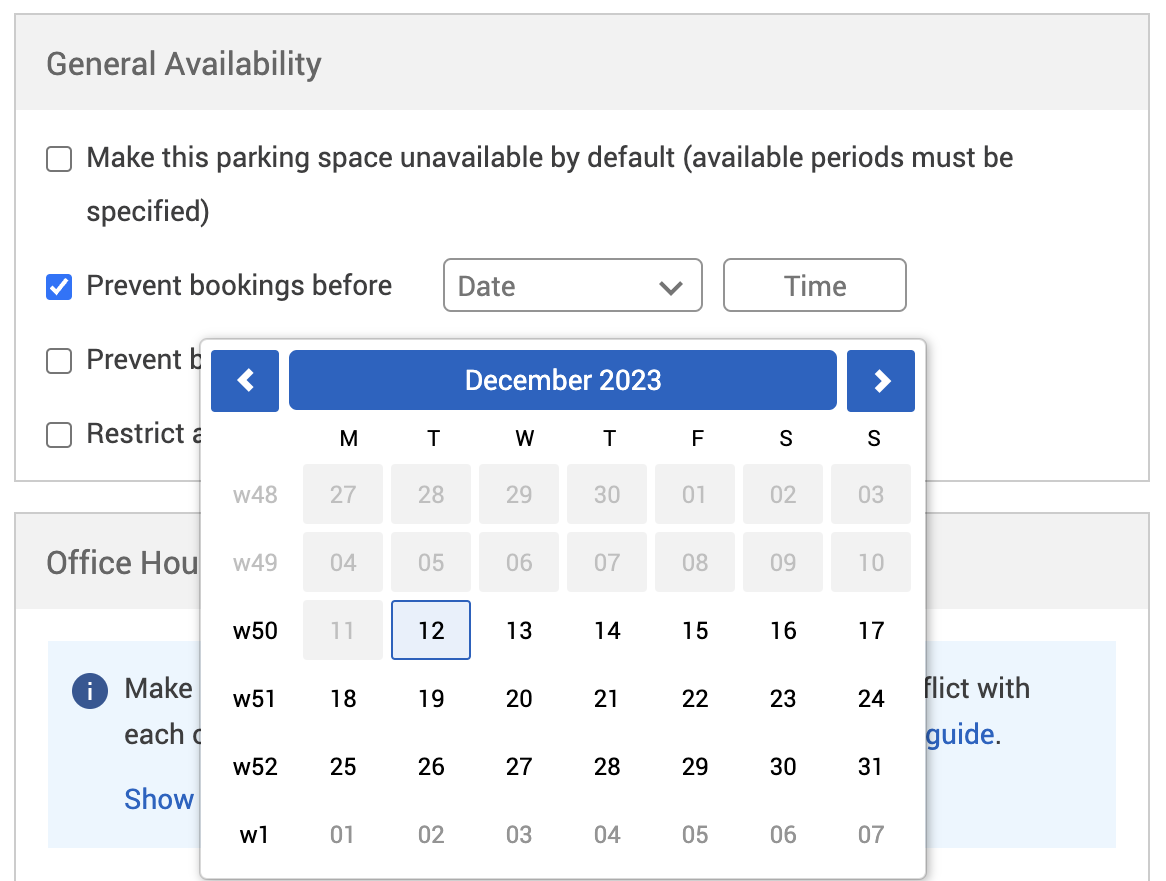Click the Show link in info box
The height and width of the screenshot is (881, 1166).
[x=159, y=799]
